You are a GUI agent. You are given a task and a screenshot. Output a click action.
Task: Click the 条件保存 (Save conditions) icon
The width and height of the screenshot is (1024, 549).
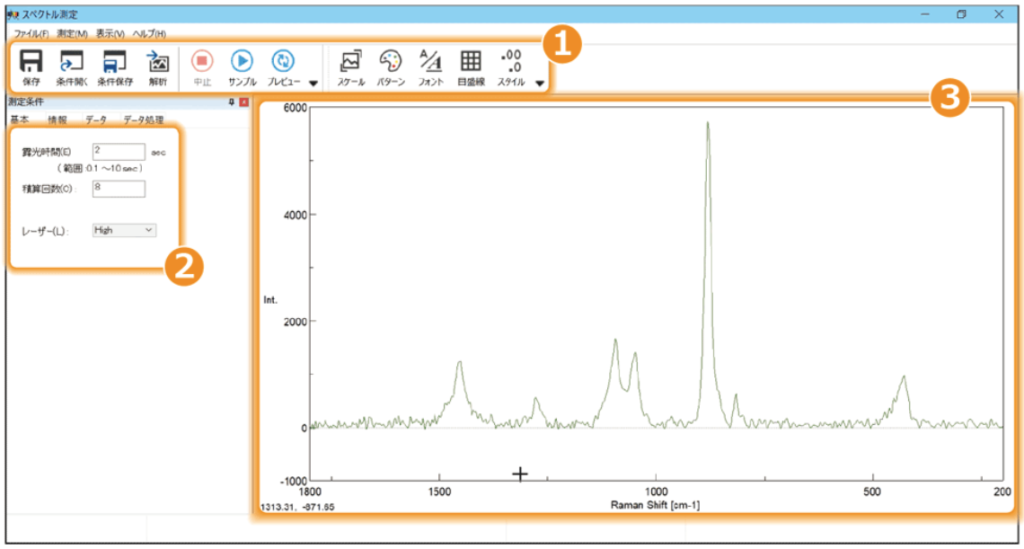pyautogui.click(x=115, y=66)
